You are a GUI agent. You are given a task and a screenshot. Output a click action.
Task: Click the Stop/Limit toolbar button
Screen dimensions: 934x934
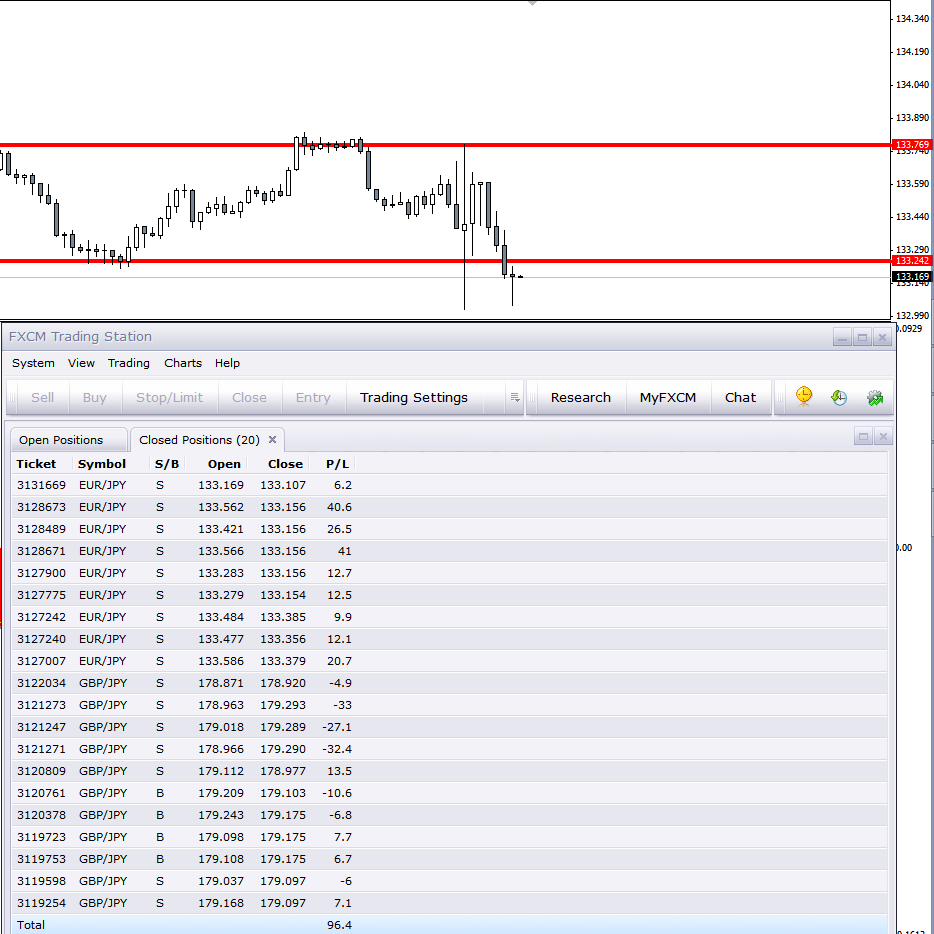tap(169, 397)
